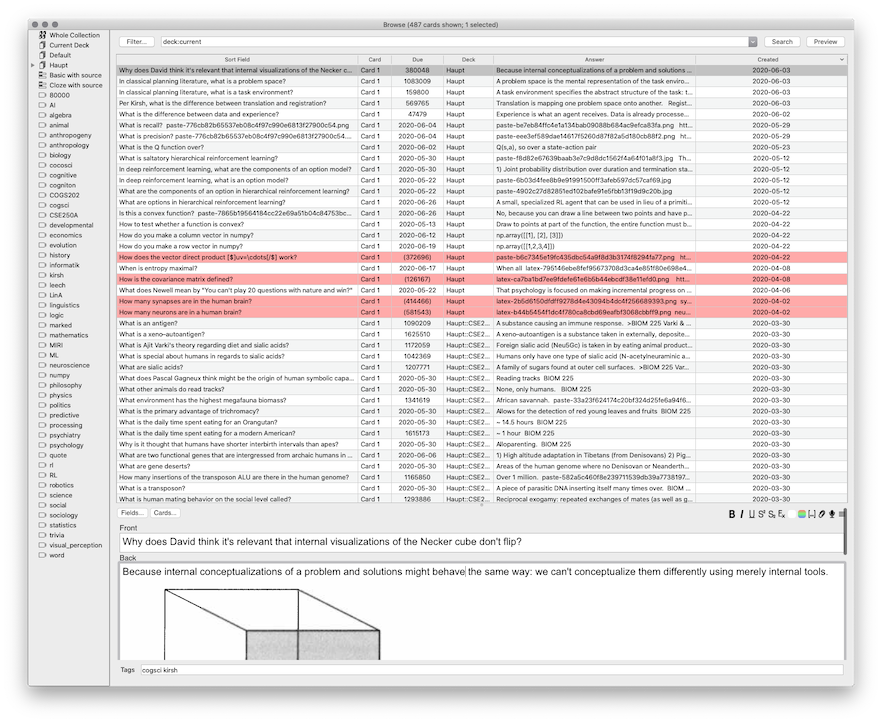This screenshot has height=723, width=882.
Task: Toggle underline text formatting
Action: pyautogui.click(x=752, y=514)
